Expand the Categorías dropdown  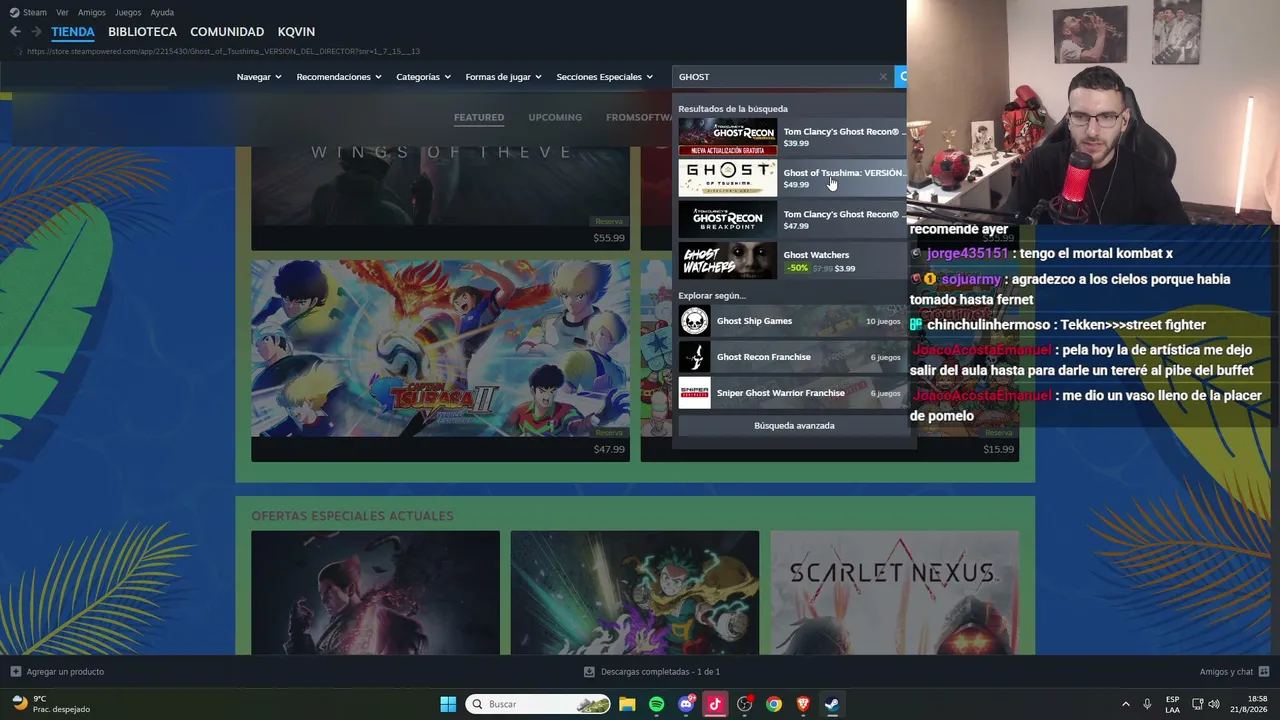click(x=423, y=77)
